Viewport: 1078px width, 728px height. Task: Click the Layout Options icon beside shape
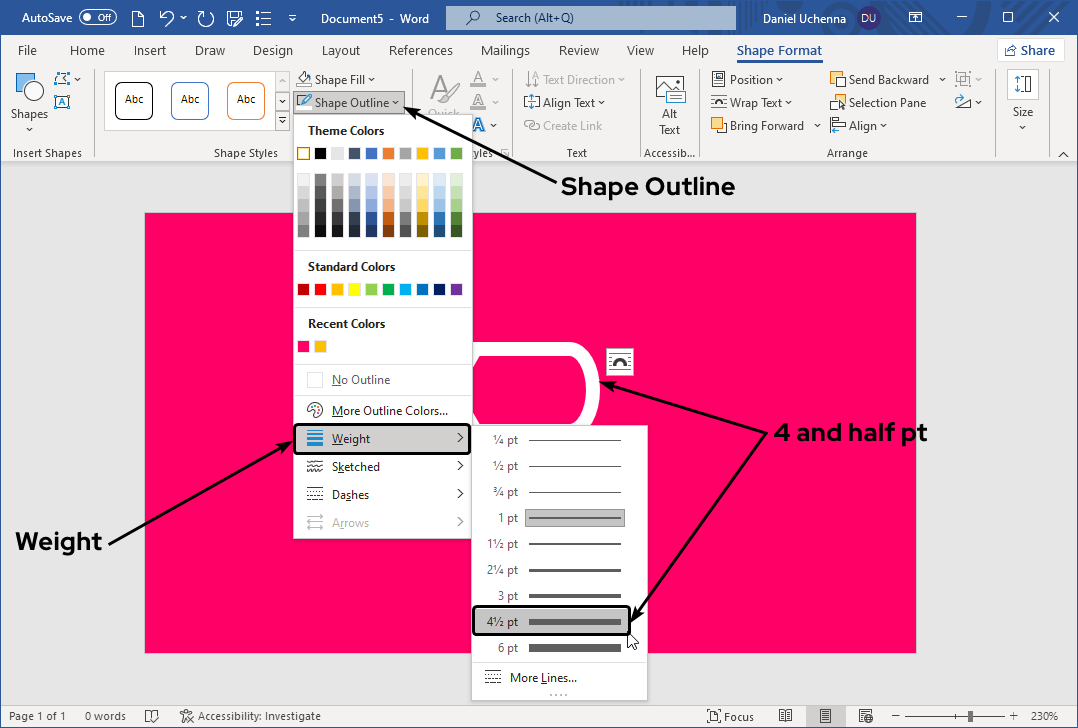[x=620, y=362]
